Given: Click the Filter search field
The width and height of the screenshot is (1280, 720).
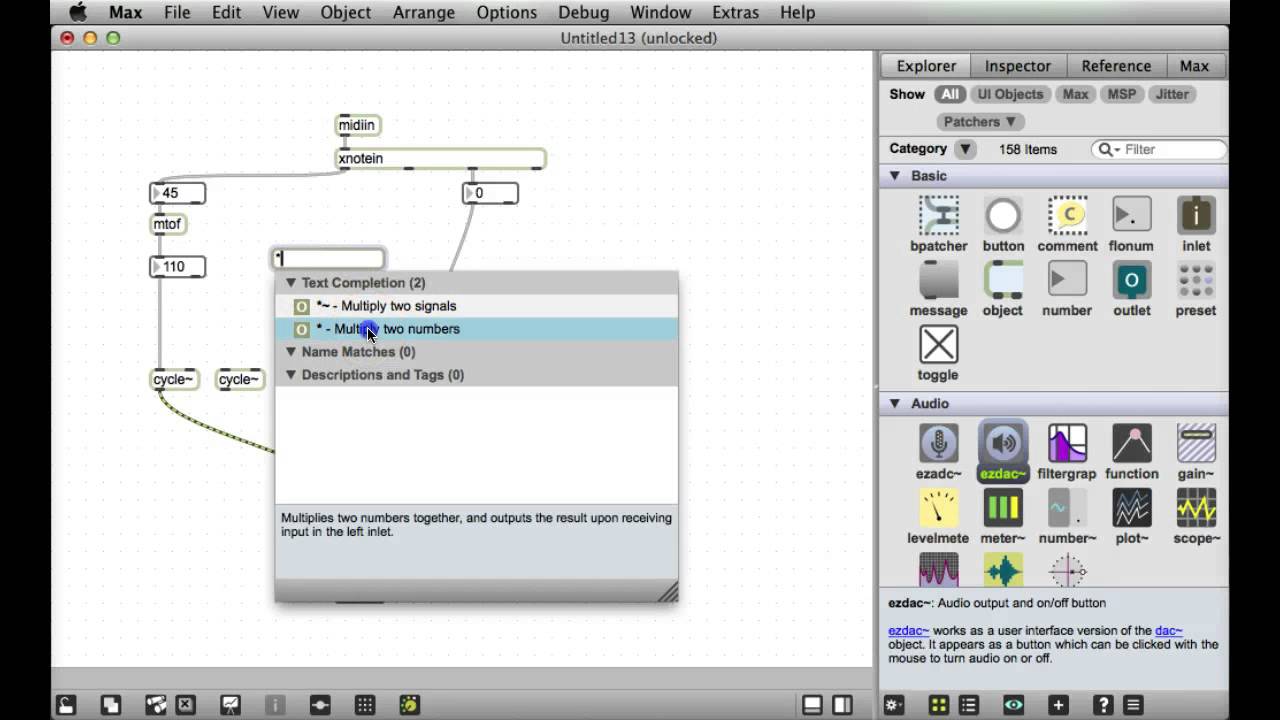Looking at the screenshot, I should [1159, 149].
